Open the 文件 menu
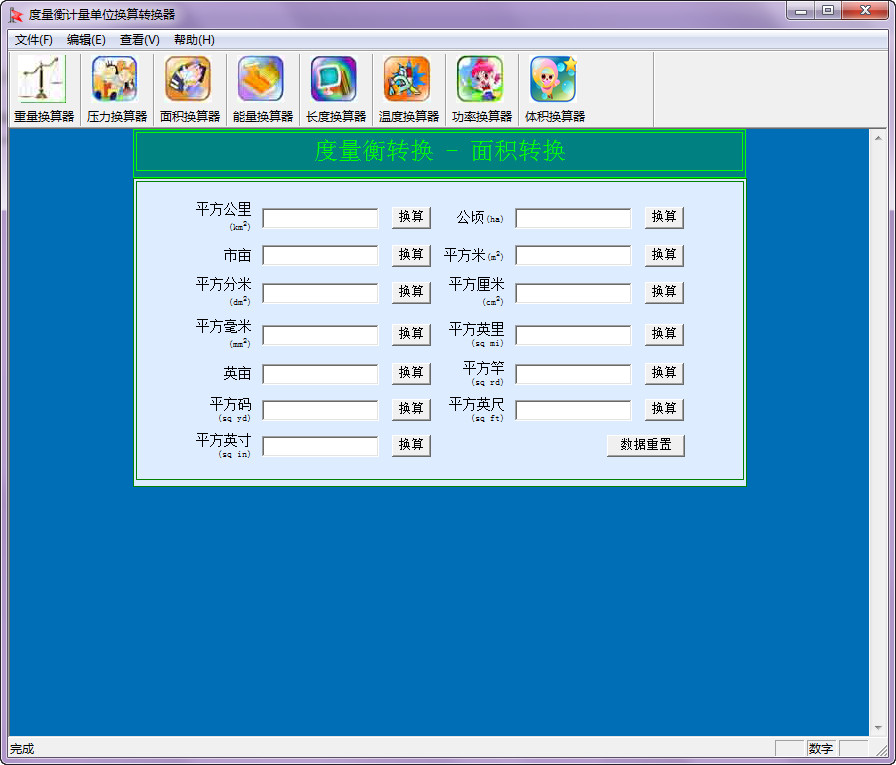This screenshot has height=765, width=896. (33, 40)
